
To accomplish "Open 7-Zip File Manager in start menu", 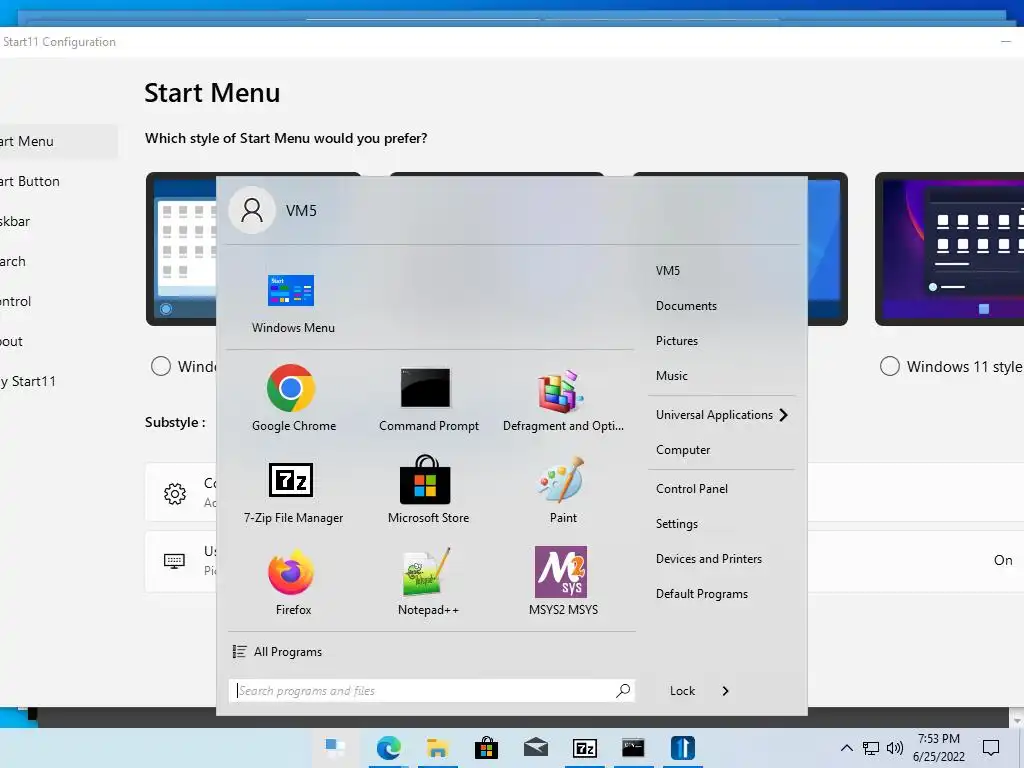I will click(291, 480).
